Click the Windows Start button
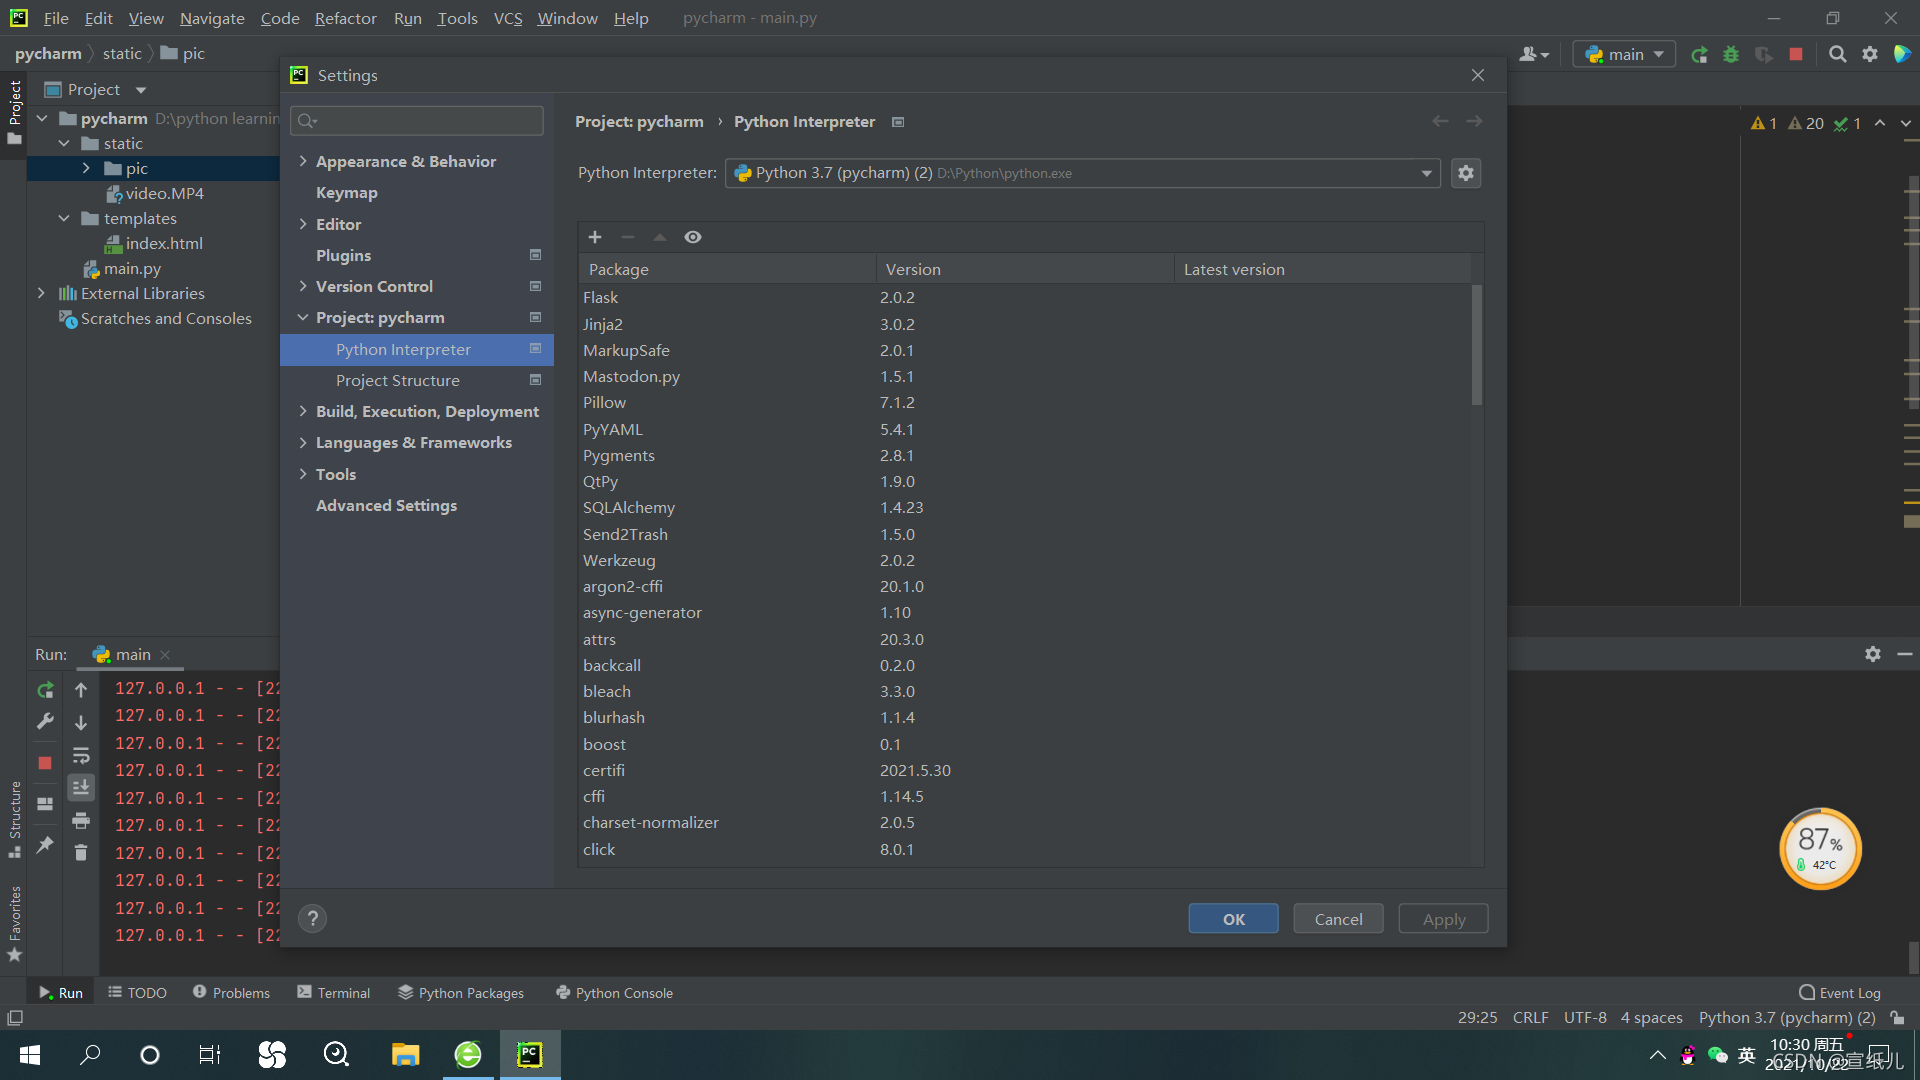This screenshot has height=1080, width=1920. point(30,1055)
